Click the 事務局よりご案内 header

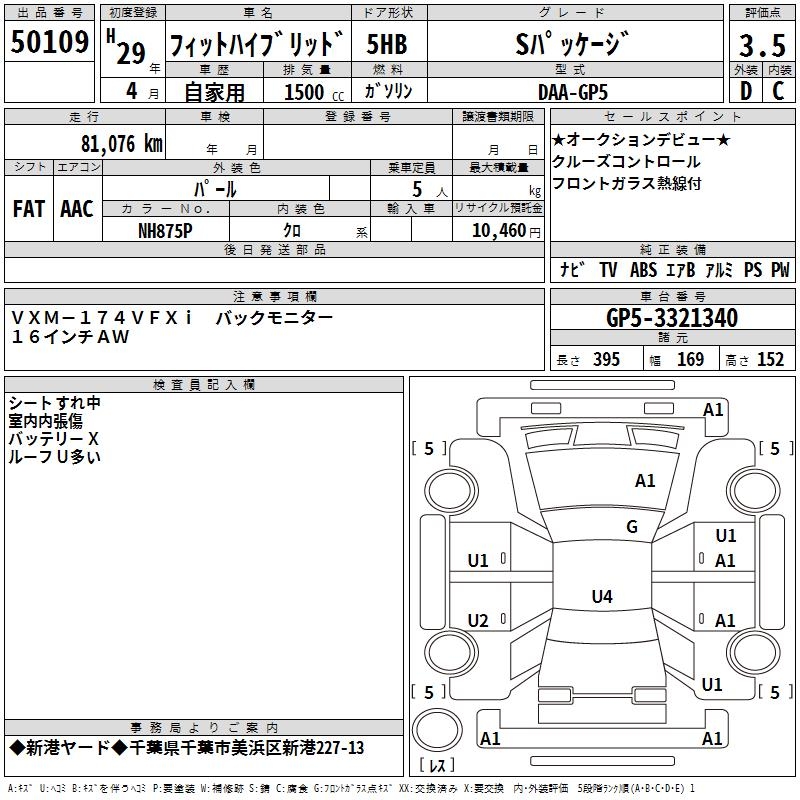point(204,728)
